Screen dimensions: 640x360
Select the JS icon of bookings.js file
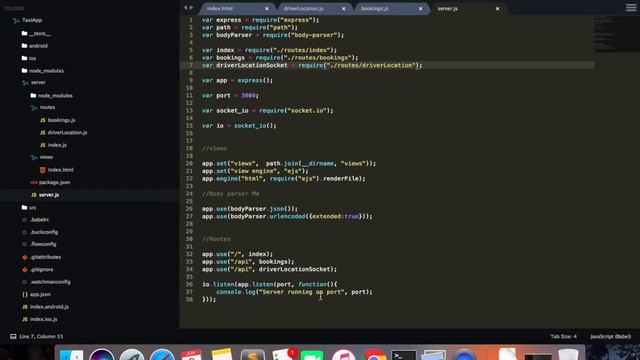tap(42, 120)
